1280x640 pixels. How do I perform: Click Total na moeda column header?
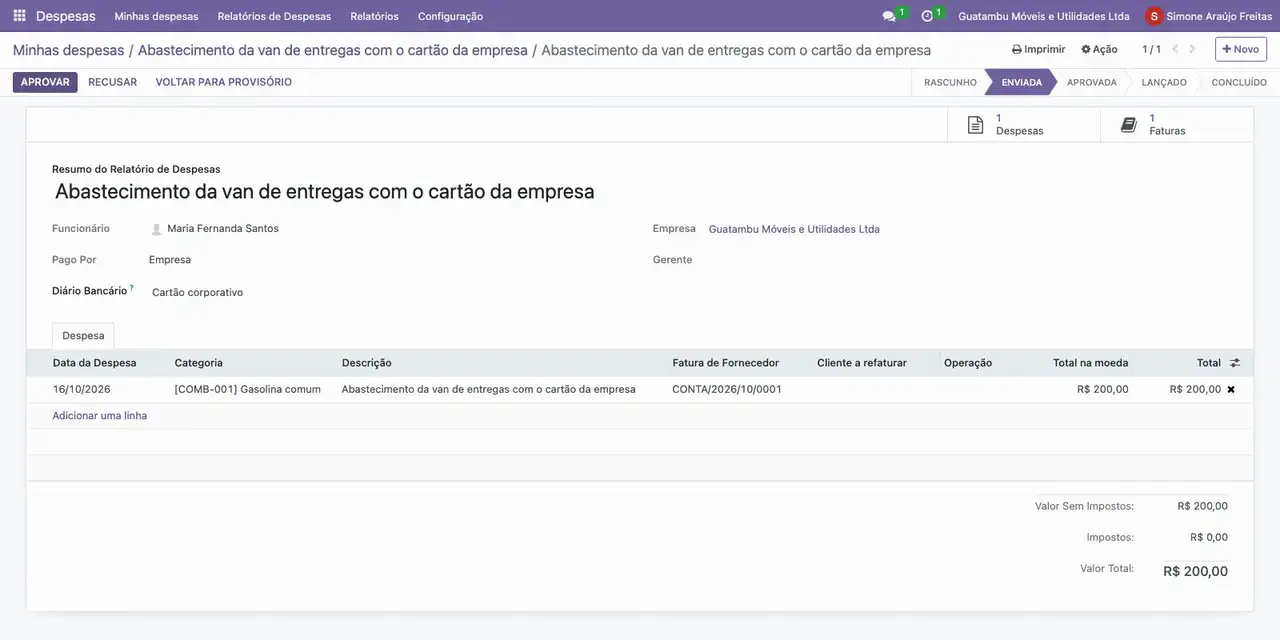click(x=1090, y=363)
